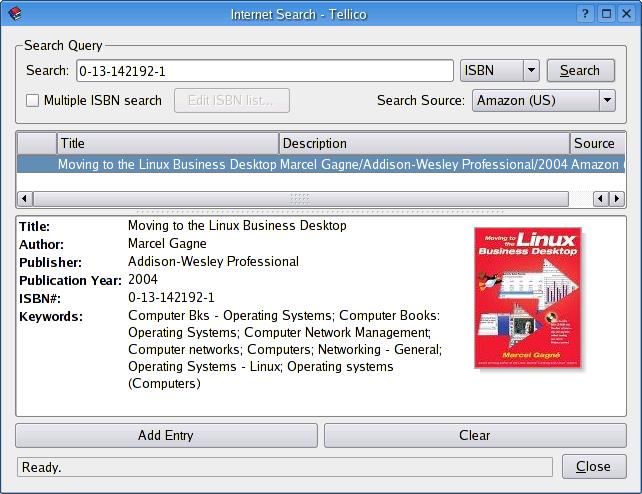Image resolution: width=642 pixels, height=494 pixels.
Task: Maximize the Internet Search window
Action: point(606,14)
